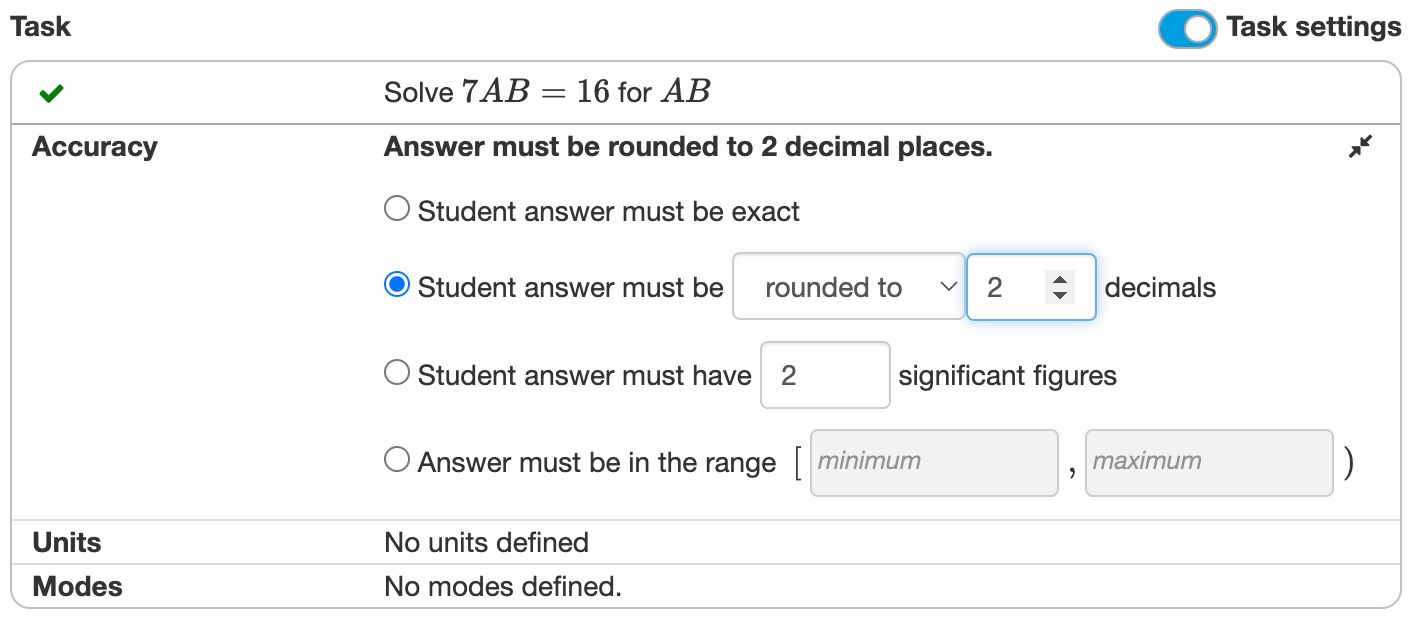Select the 'rounded to' decimals radio button
The height and width of the screenshot is (618, 1412).
pyautogui.click(x=397, y=286)
